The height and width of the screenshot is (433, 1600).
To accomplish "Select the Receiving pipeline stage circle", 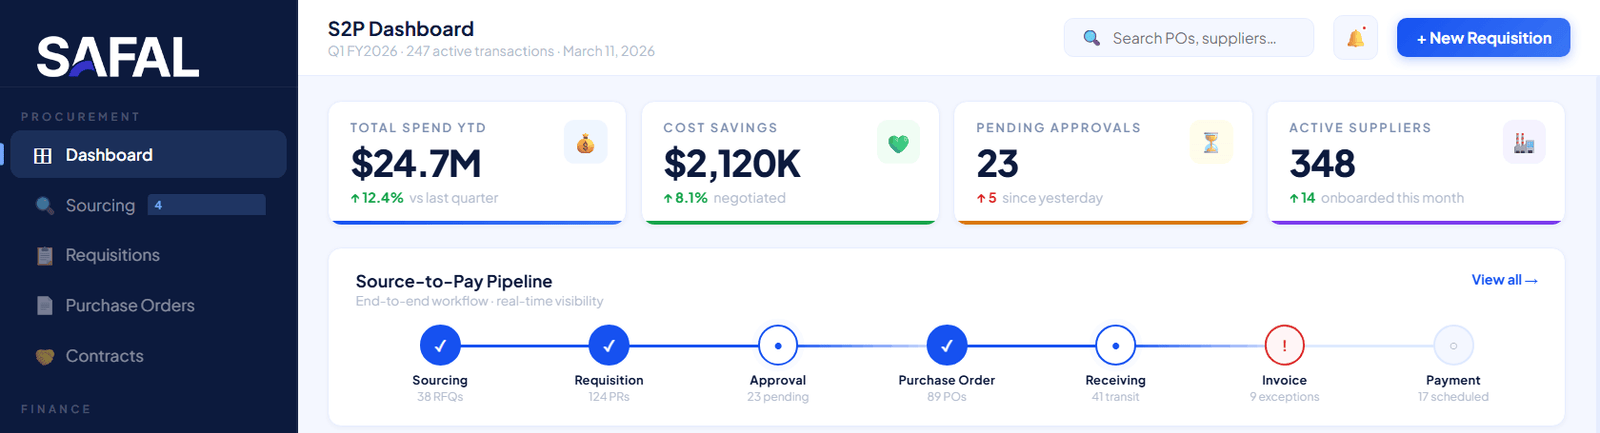I will 1116,346.
